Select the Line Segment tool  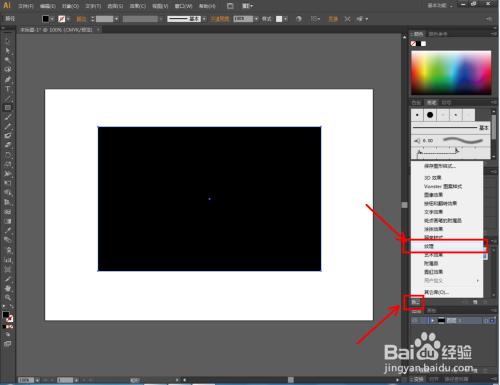[8, 98]
